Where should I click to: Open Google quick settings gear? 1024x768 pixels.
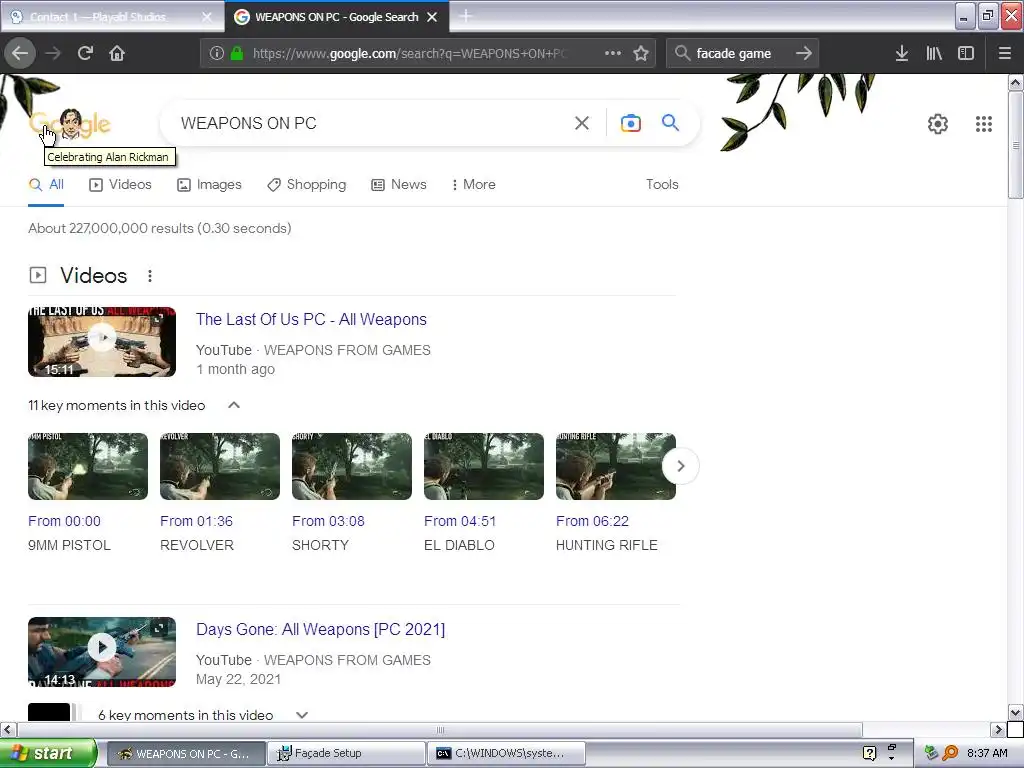(938, 123)
